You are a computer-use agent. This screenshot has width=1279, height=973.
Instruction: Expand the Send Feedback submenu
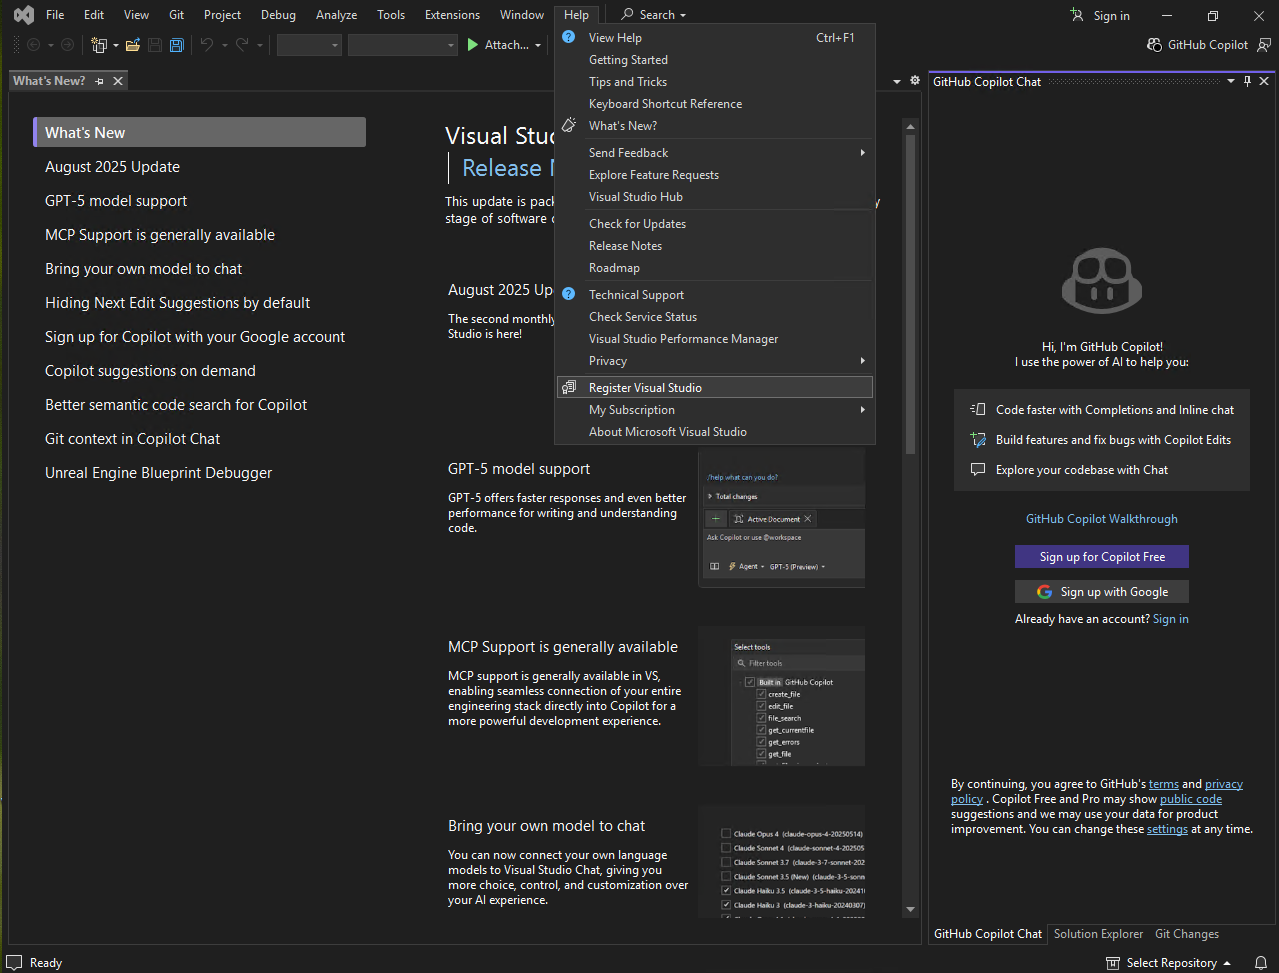click(862, 153)
